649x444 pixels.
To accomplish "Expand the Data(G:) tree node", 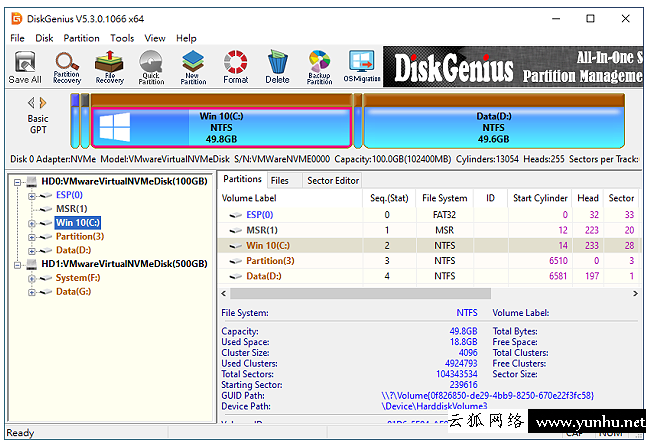I will (x=31, y=292).
